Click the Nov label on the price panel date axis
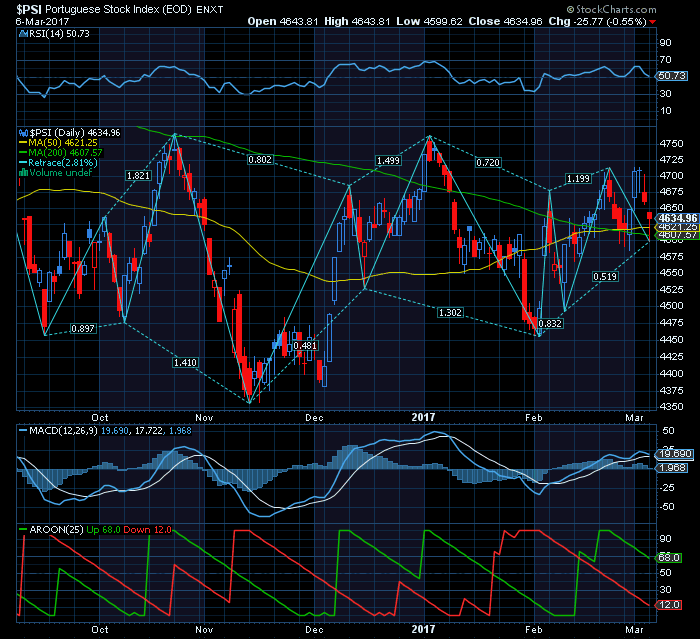Image resolution: width=700 pixels, height=639 pixels. pyautogui.click(x=204, y=418)
